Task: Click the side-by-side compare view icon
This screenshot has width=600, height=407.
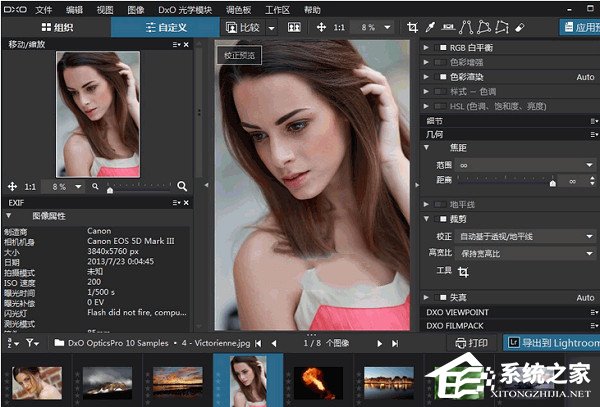Action: 294,27
